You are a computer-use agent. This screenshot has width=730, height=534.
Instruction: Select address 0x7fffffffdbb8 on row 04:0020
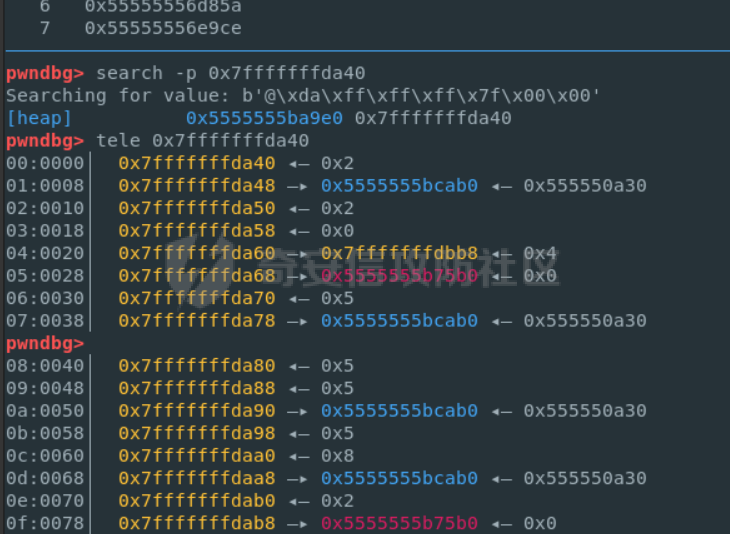coord(399,253)
